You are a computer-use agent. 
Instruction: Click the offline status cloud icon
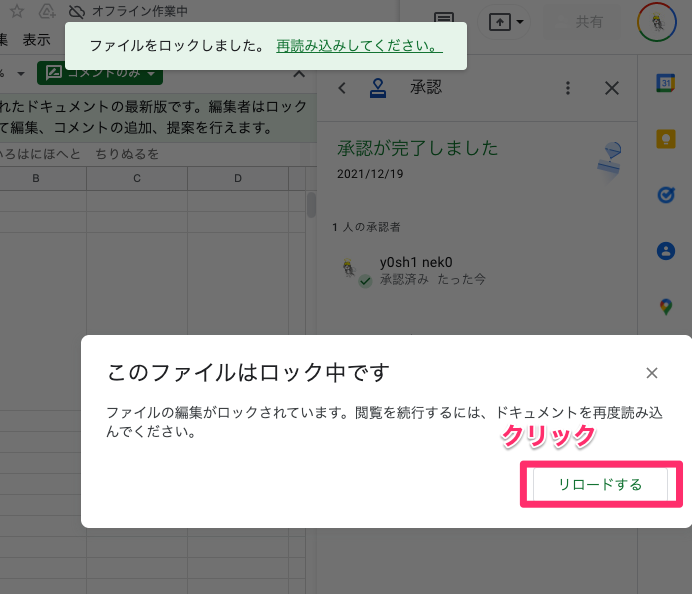tap(76, 12)
